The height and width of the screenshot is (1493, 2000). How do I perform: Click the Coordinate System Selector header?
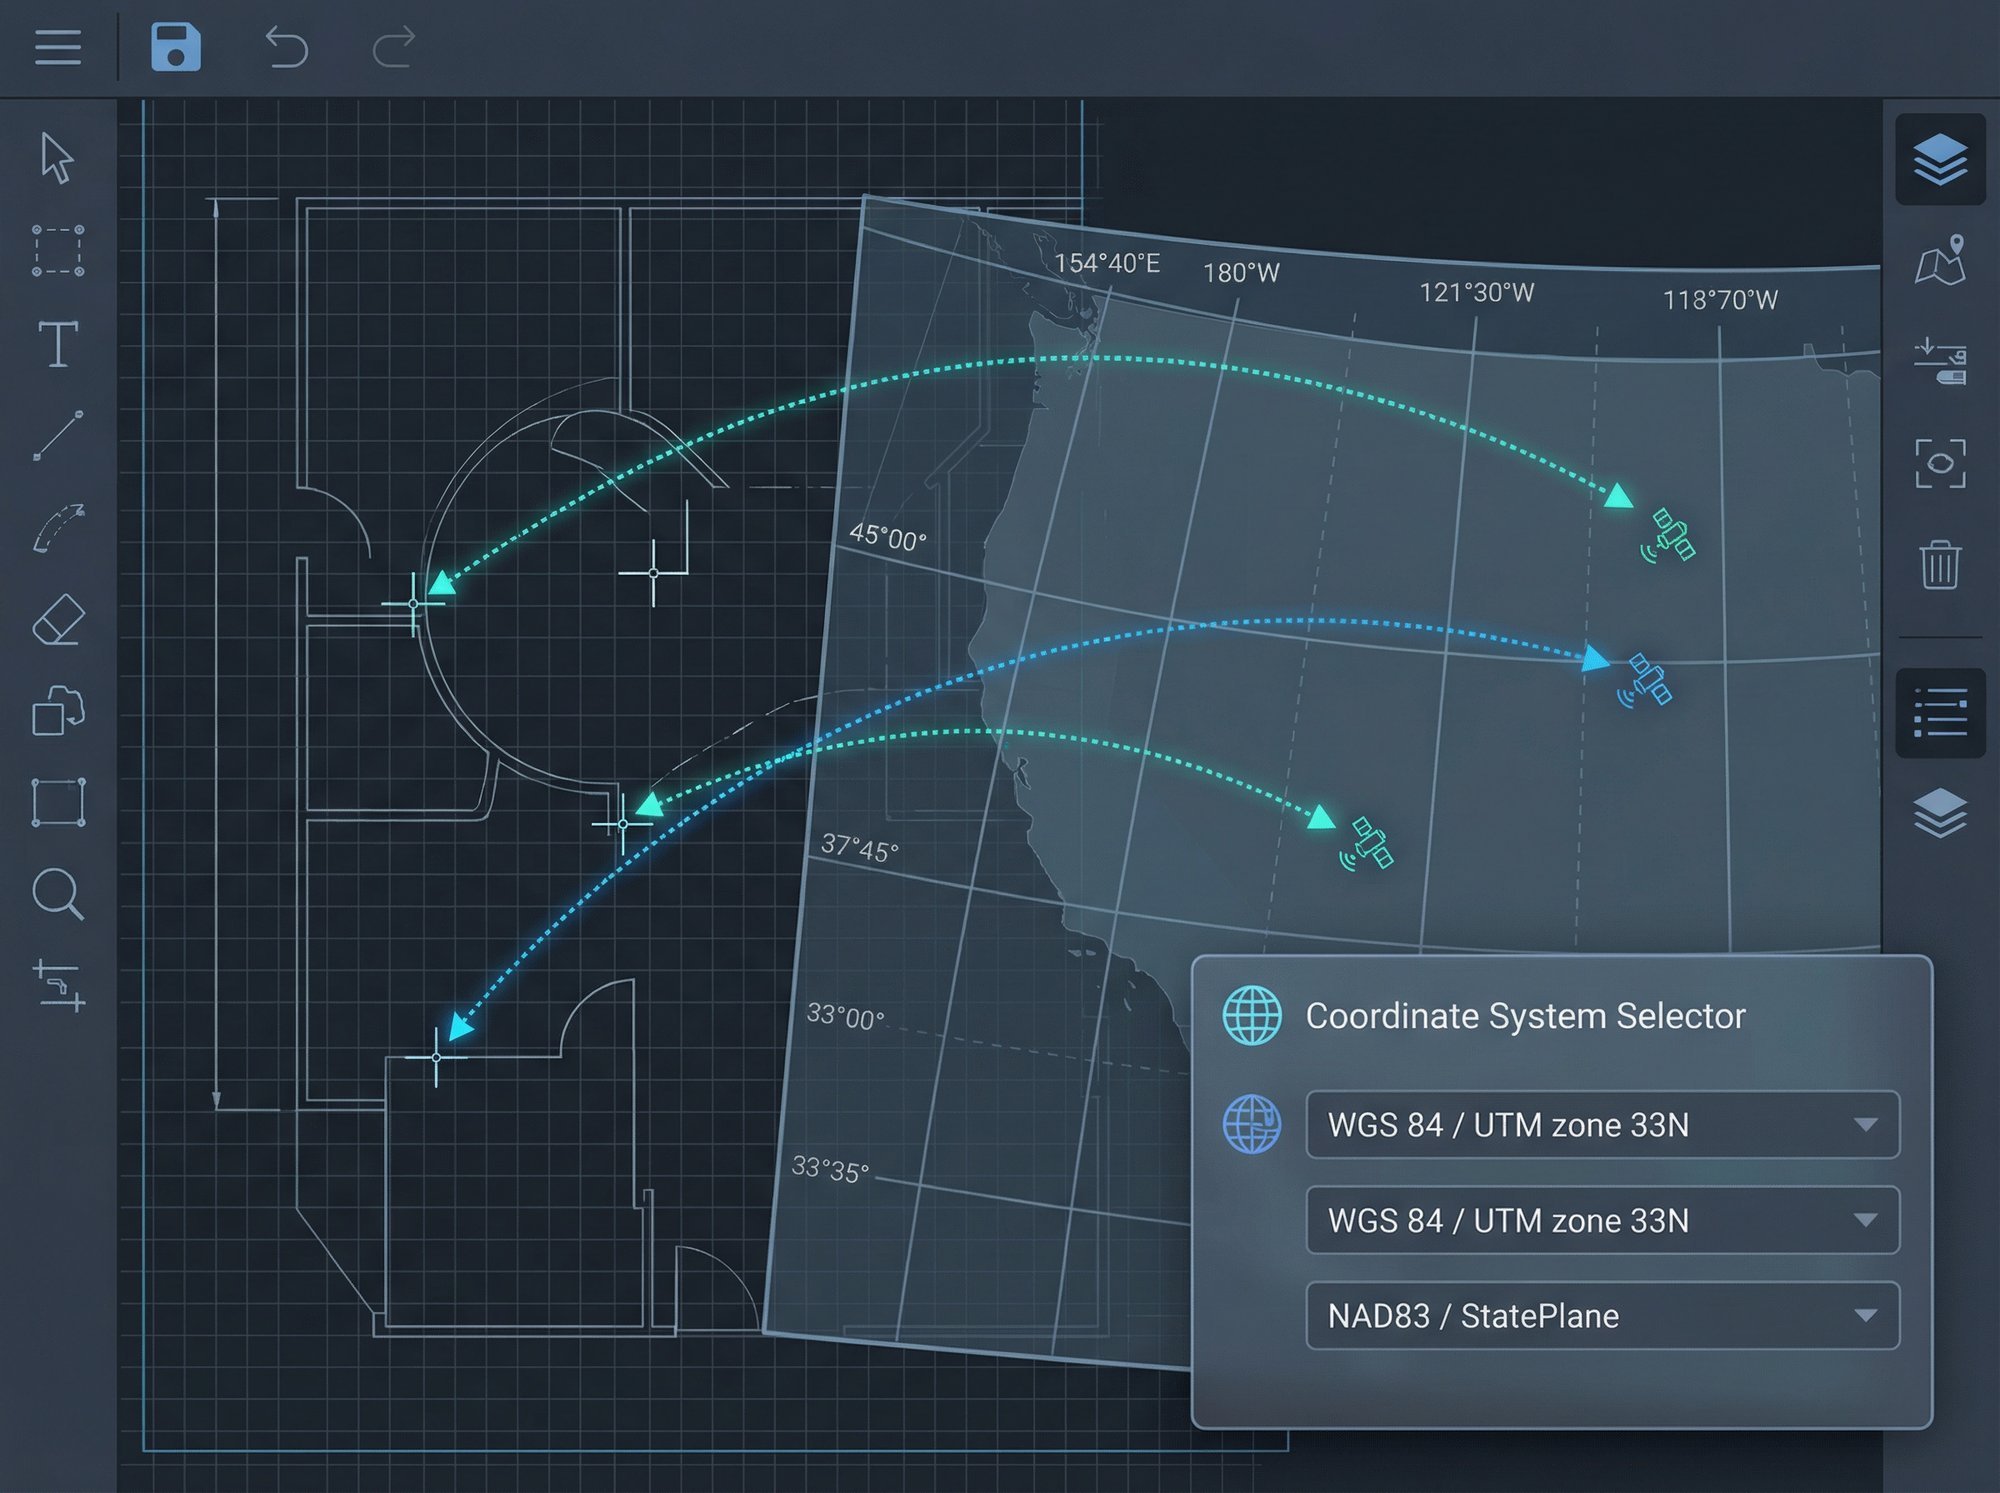tap(1524, 1015)
